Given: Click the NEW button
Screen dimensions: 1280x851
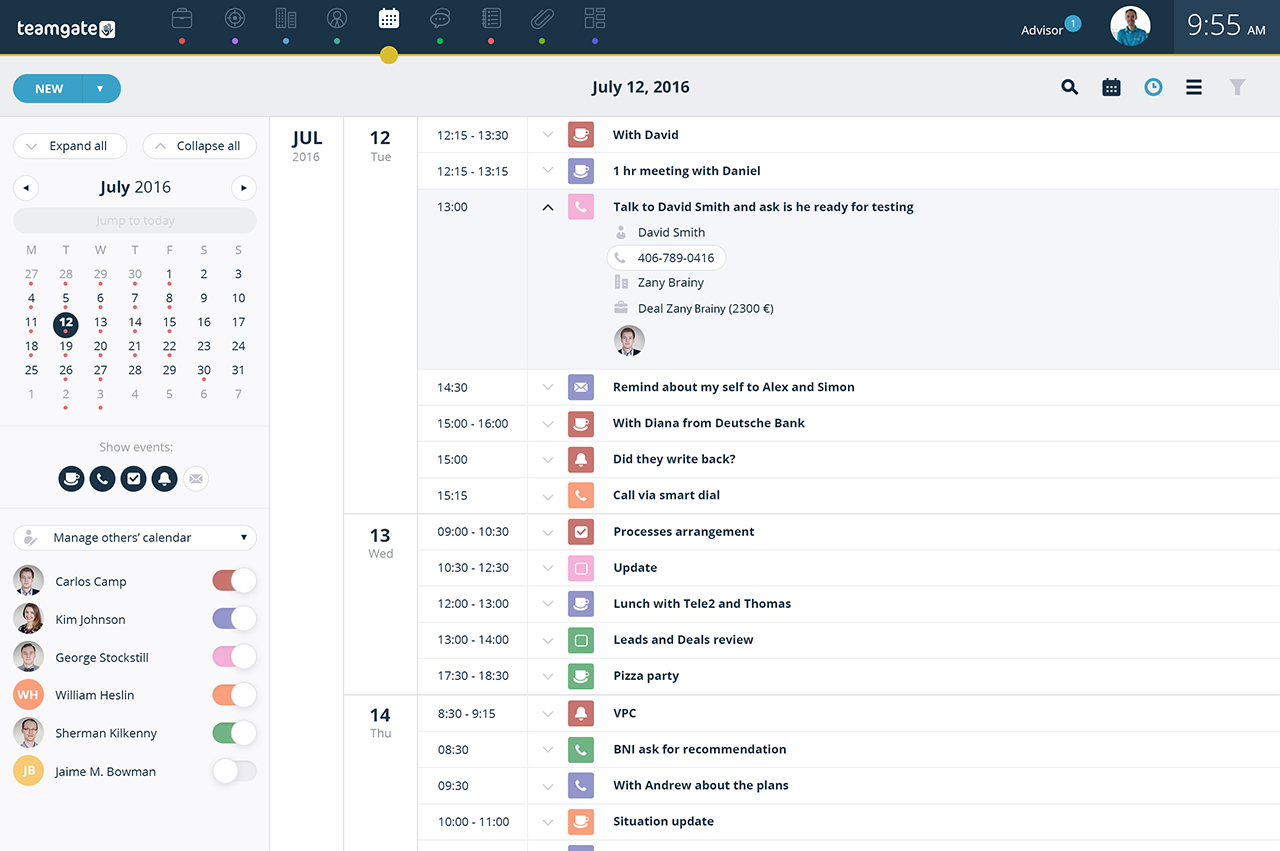Looking at the screenshot, I should tap(49, 89).
